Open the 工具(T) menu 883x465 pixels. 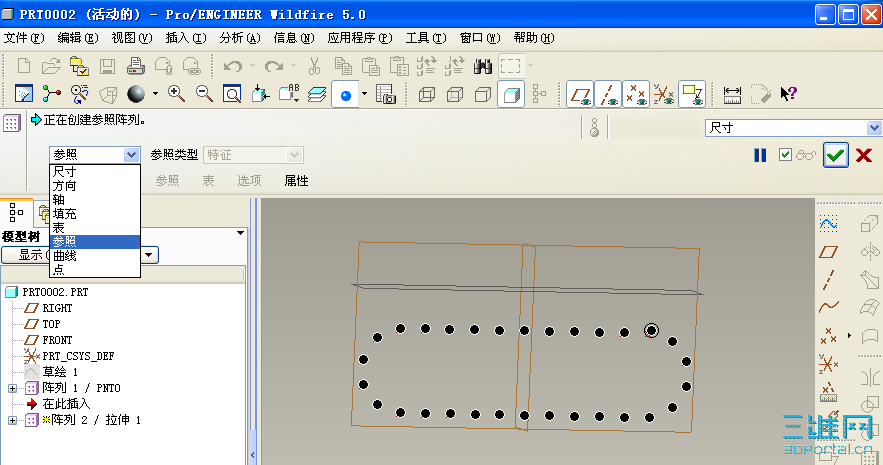(x=426, y=38)
